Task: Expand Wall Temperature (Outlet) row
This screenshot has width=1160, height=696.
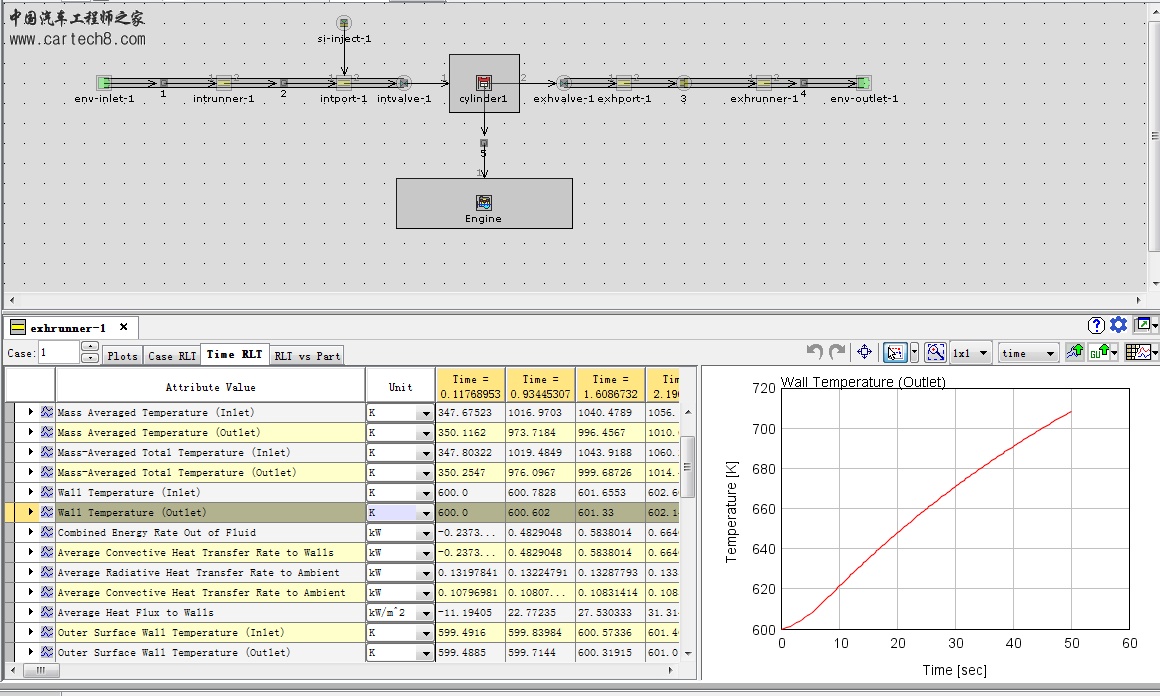Action: pyautogui.click(x=30, y=512)
